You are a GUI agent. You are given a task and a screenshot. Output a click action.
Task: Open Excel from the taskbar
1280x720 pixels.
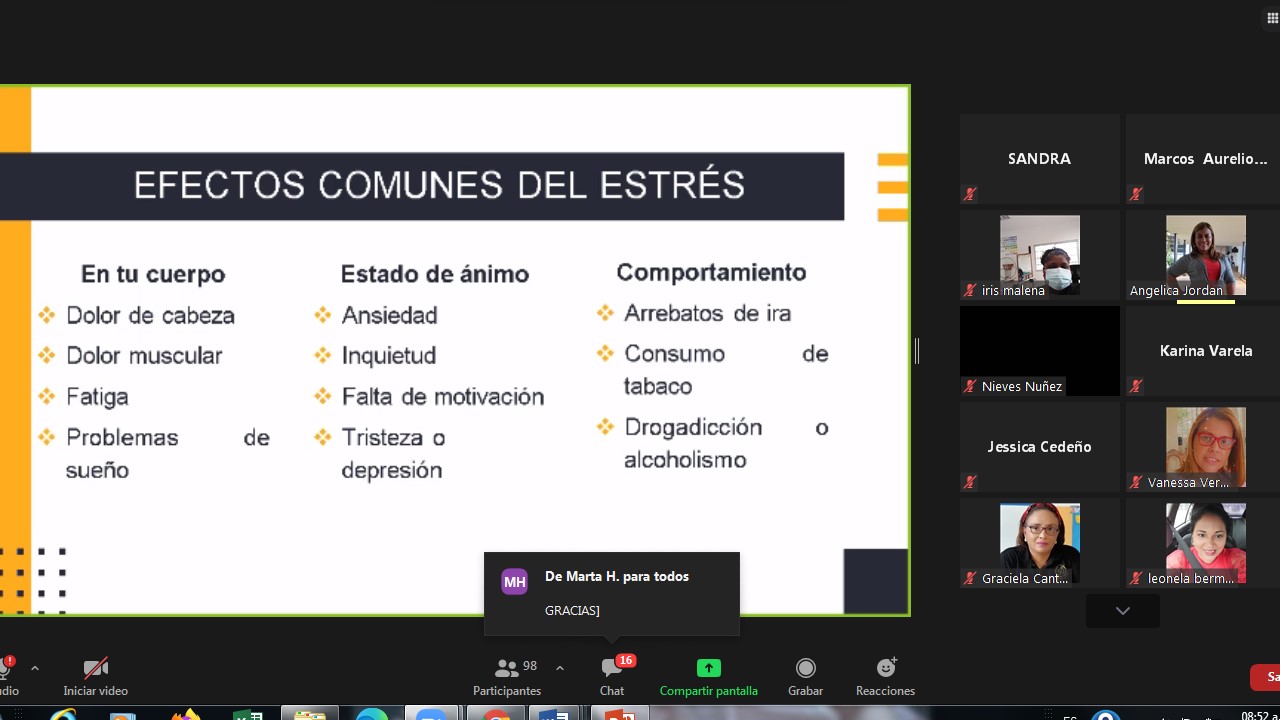click(x=248, y=714)
